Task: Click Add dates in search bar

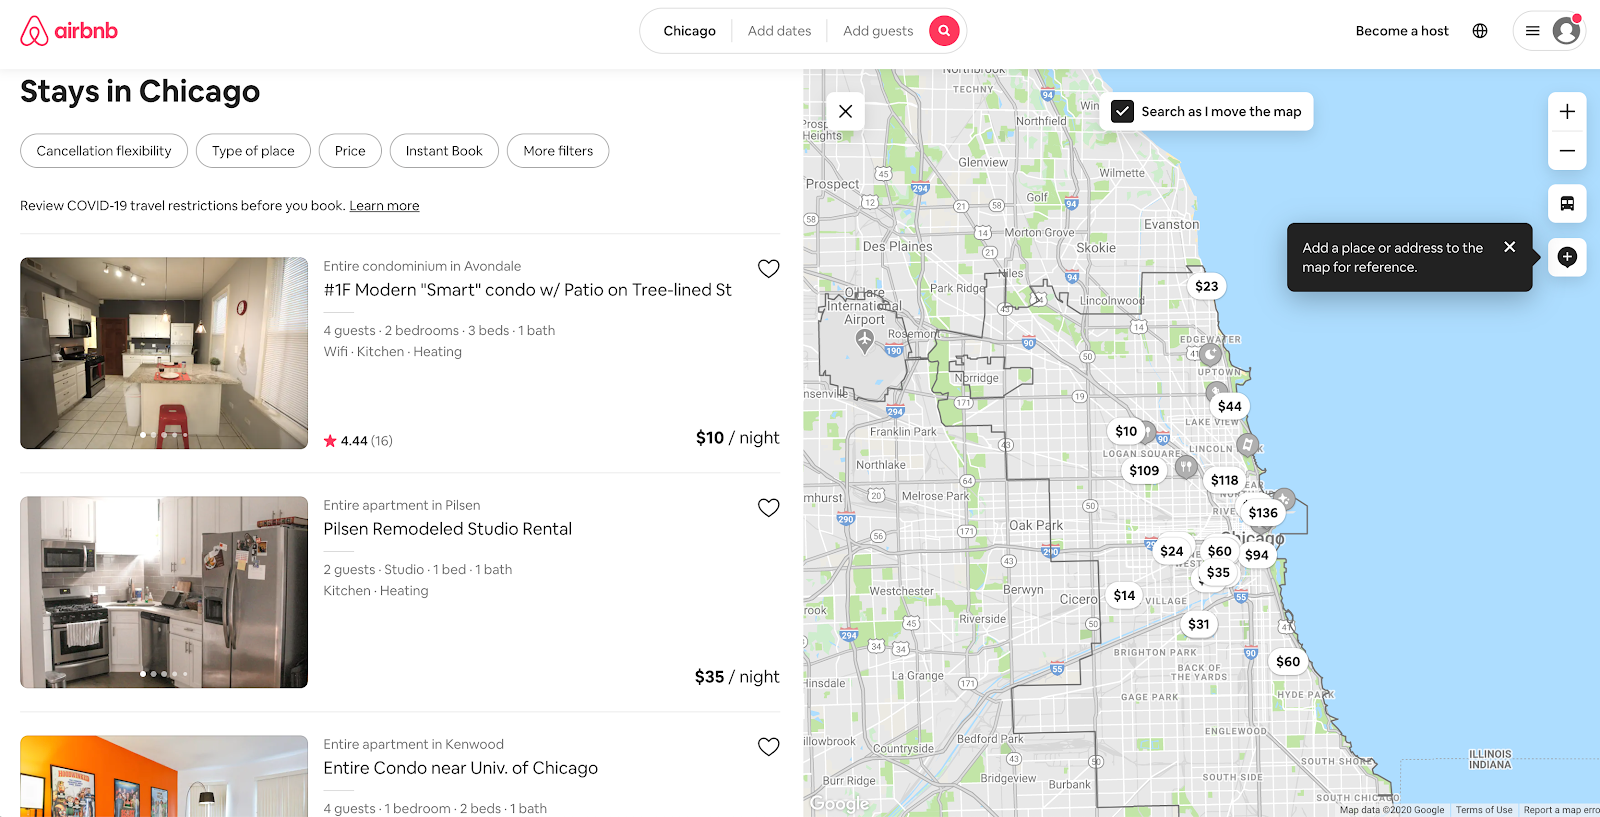Action: 779,31
